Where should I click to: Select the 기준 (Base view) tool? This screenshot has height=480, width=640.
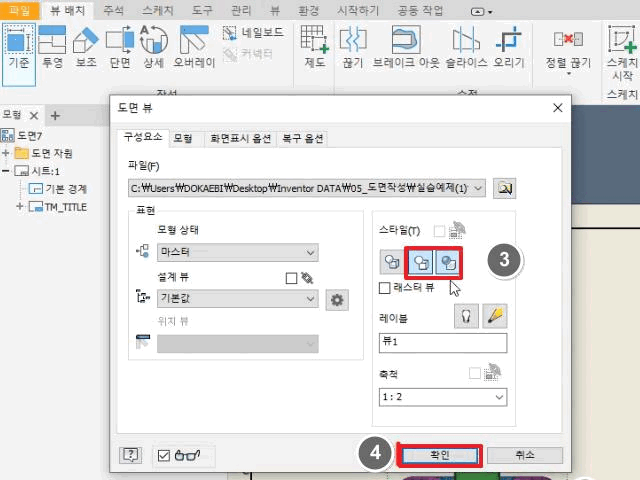point(19,54)
